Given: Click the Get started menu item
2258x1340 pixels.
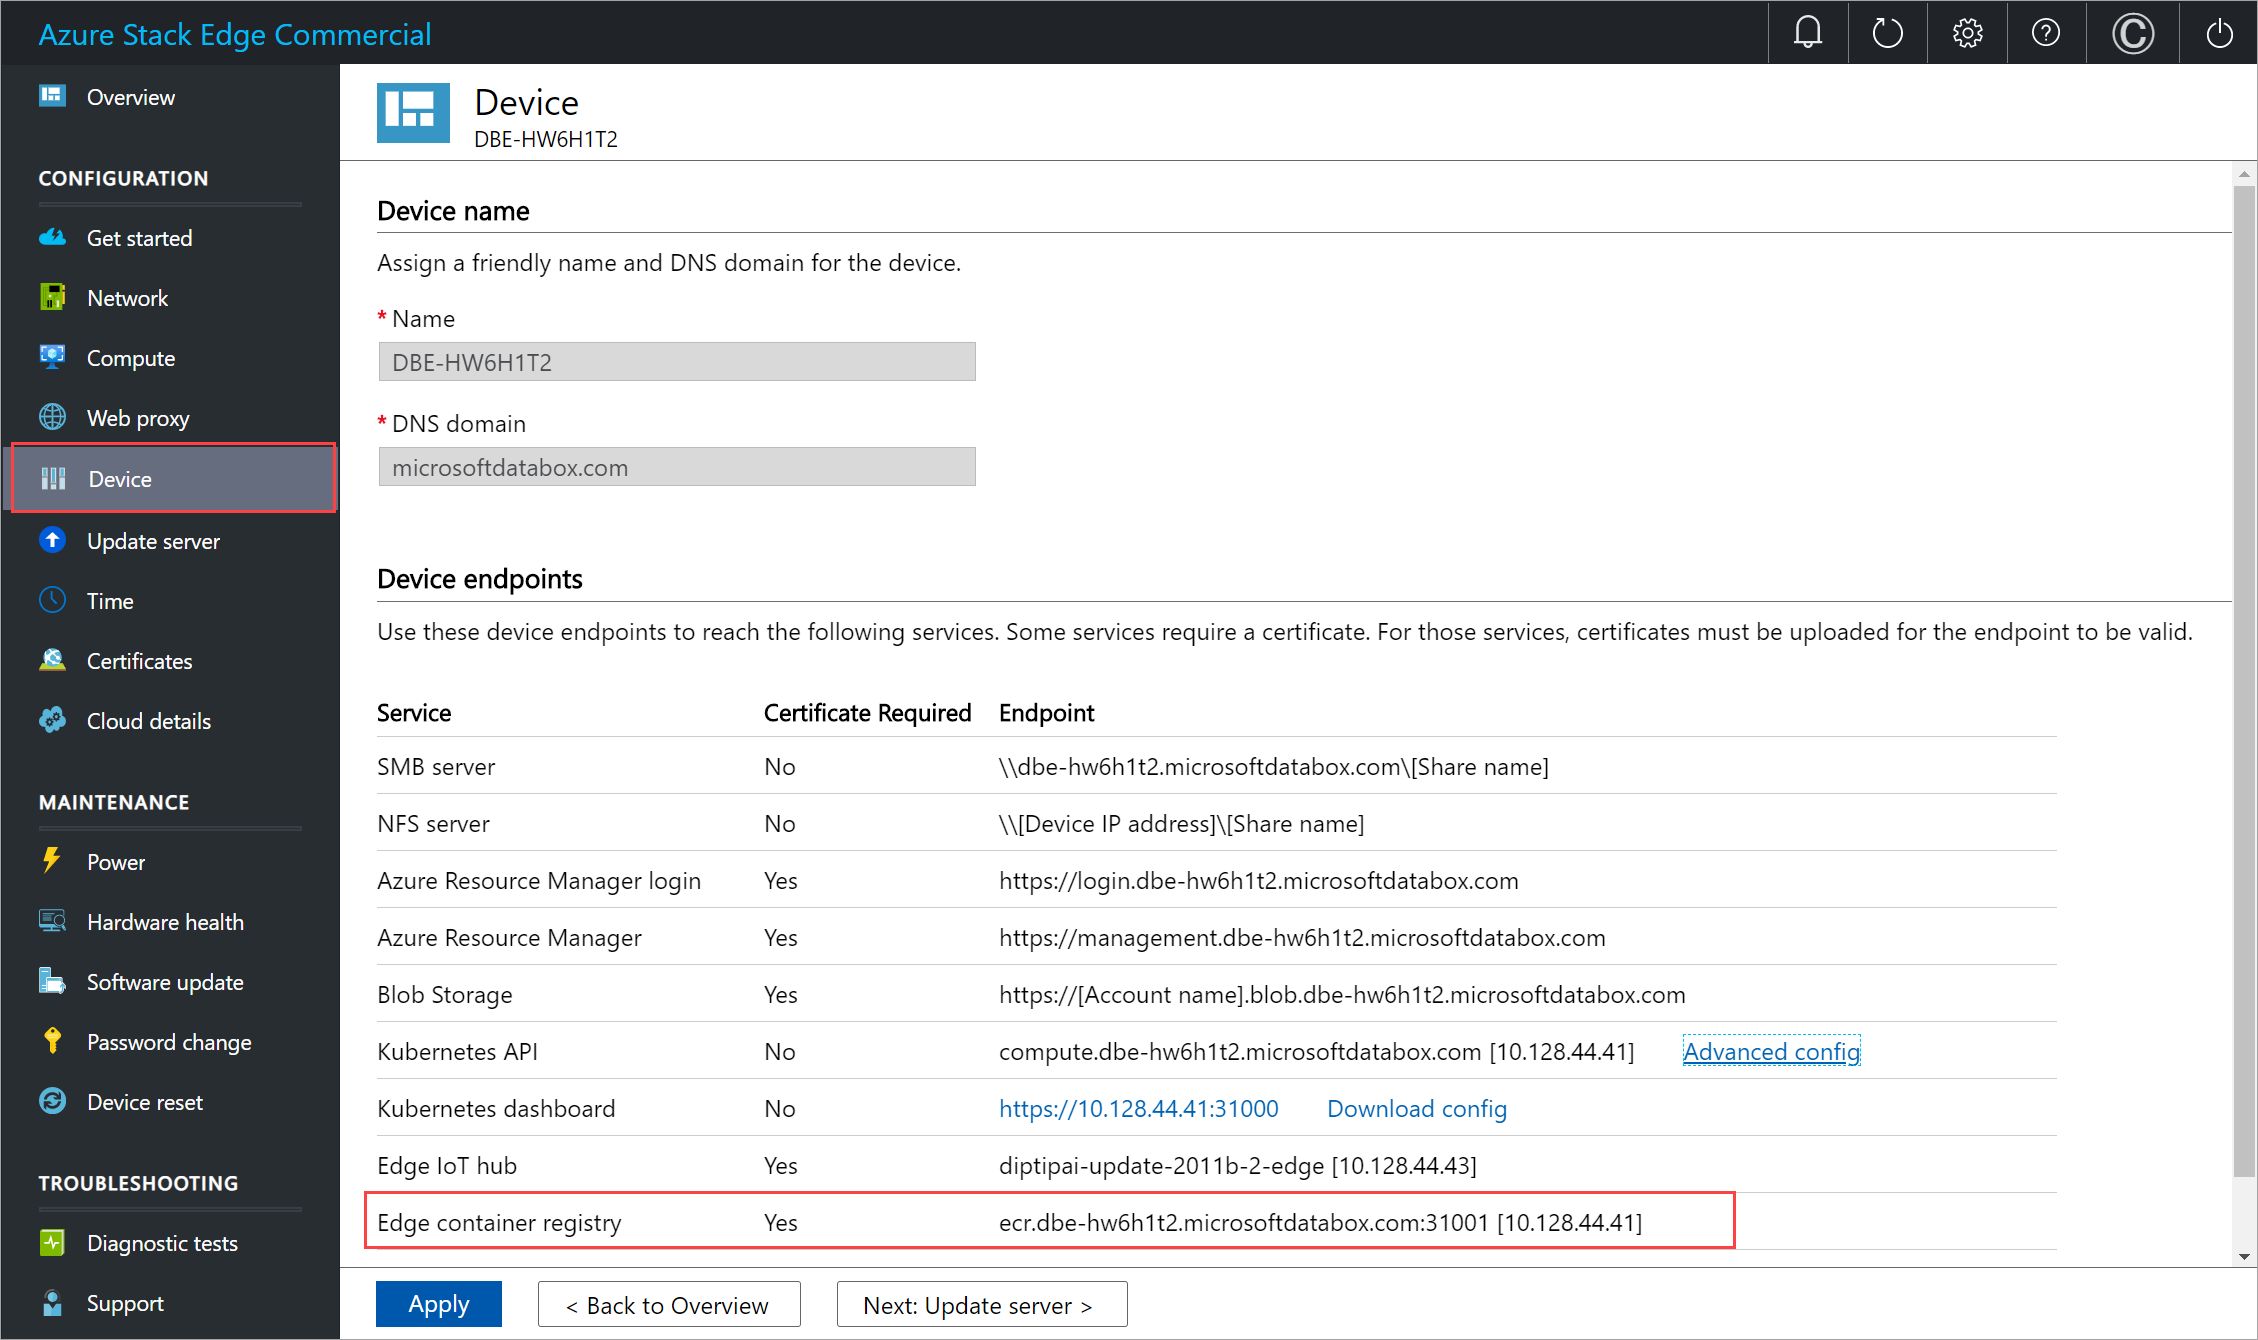Looking at the screenshot, I should point(142,236).
